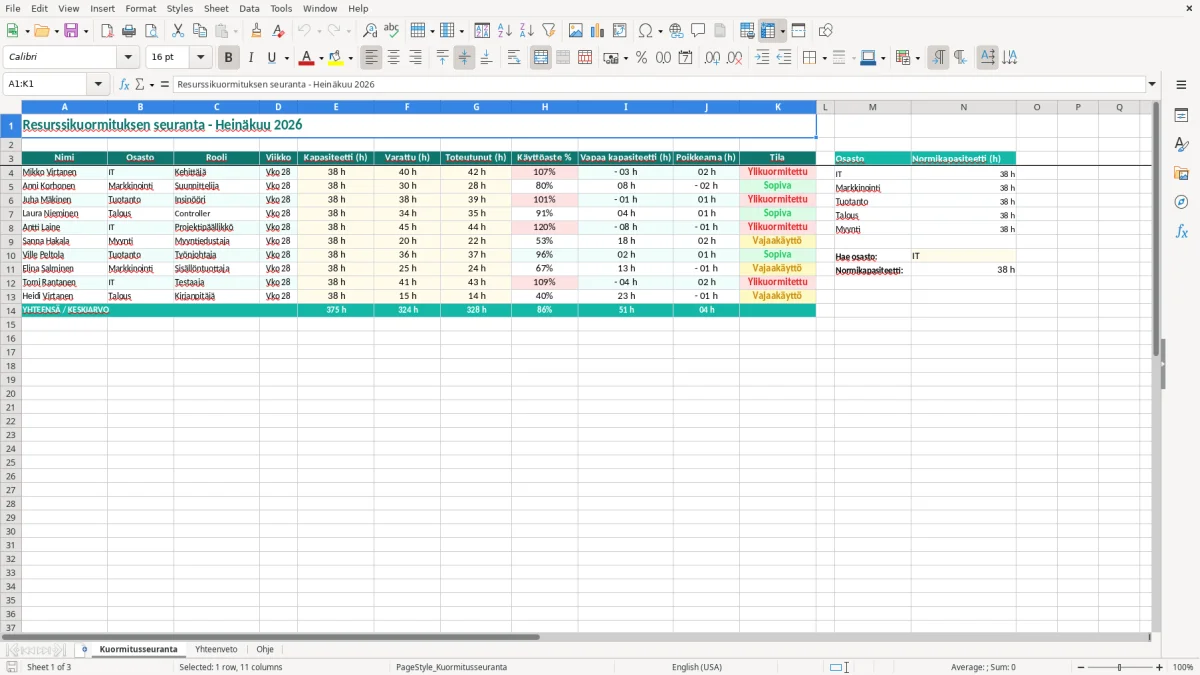Viewport: 1200px width, 675px height.
Task: Click the formula input line
Action: tap(659, 84)
